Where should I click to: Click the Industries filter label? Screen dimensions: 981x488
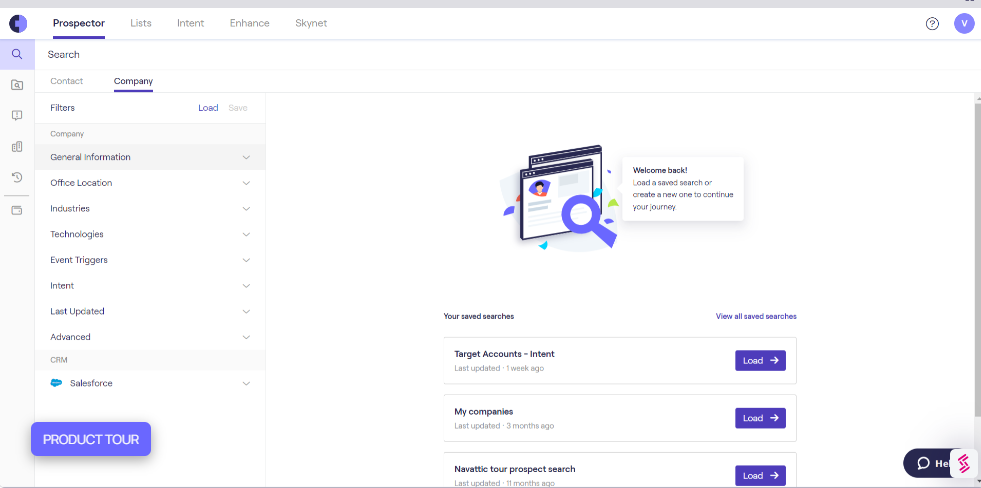pyautogui.click(x=70, y=209)
